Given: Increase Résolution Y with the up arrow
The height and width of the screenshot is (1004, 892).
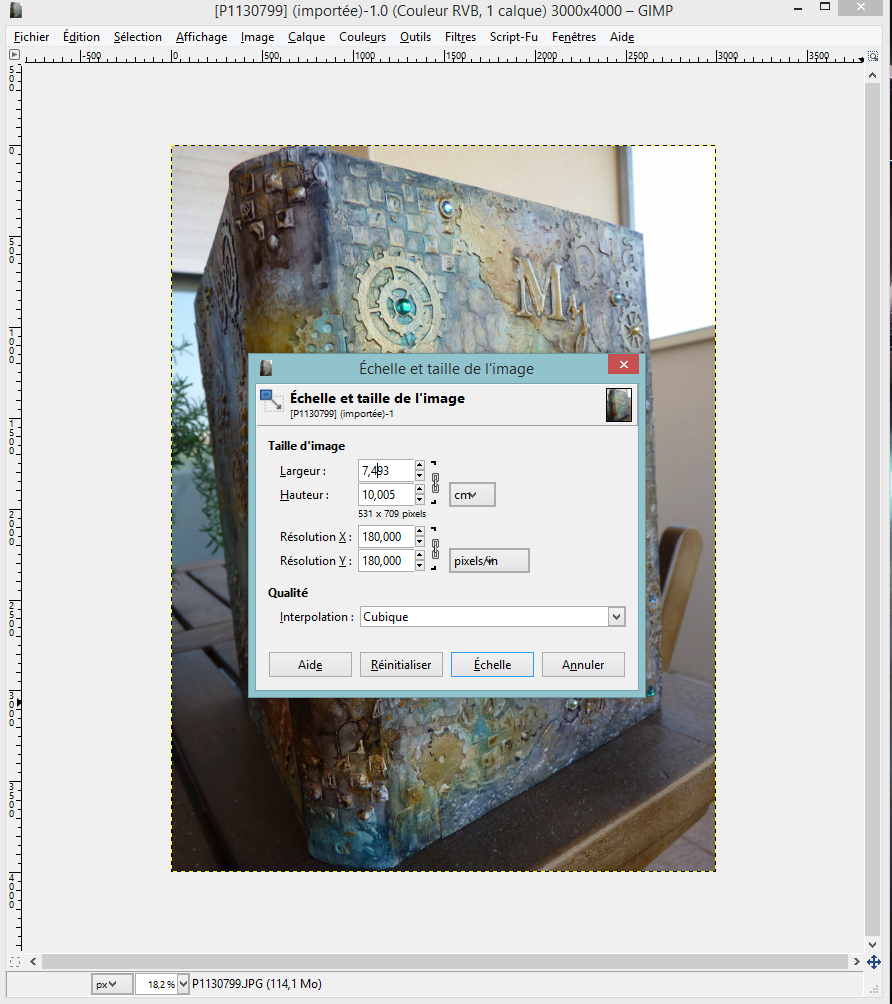Looking at the screenshot, I should pyautogui.click(x=419, y=555).
